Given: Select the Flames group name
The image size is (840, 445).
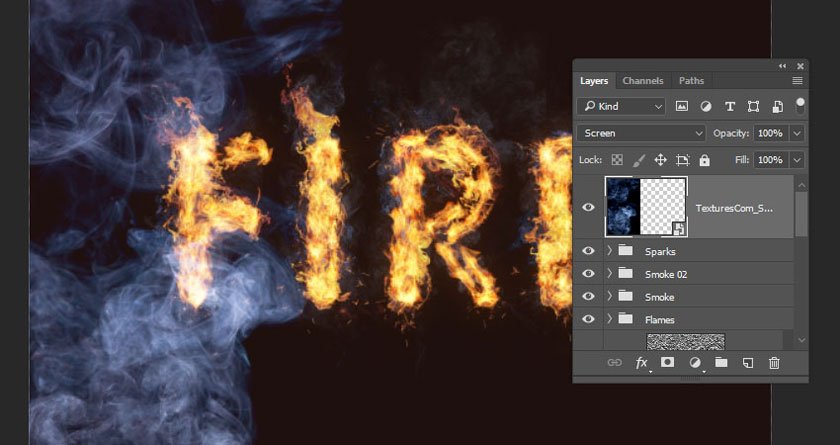Looking at the screenshot, I should coord(659,320).
